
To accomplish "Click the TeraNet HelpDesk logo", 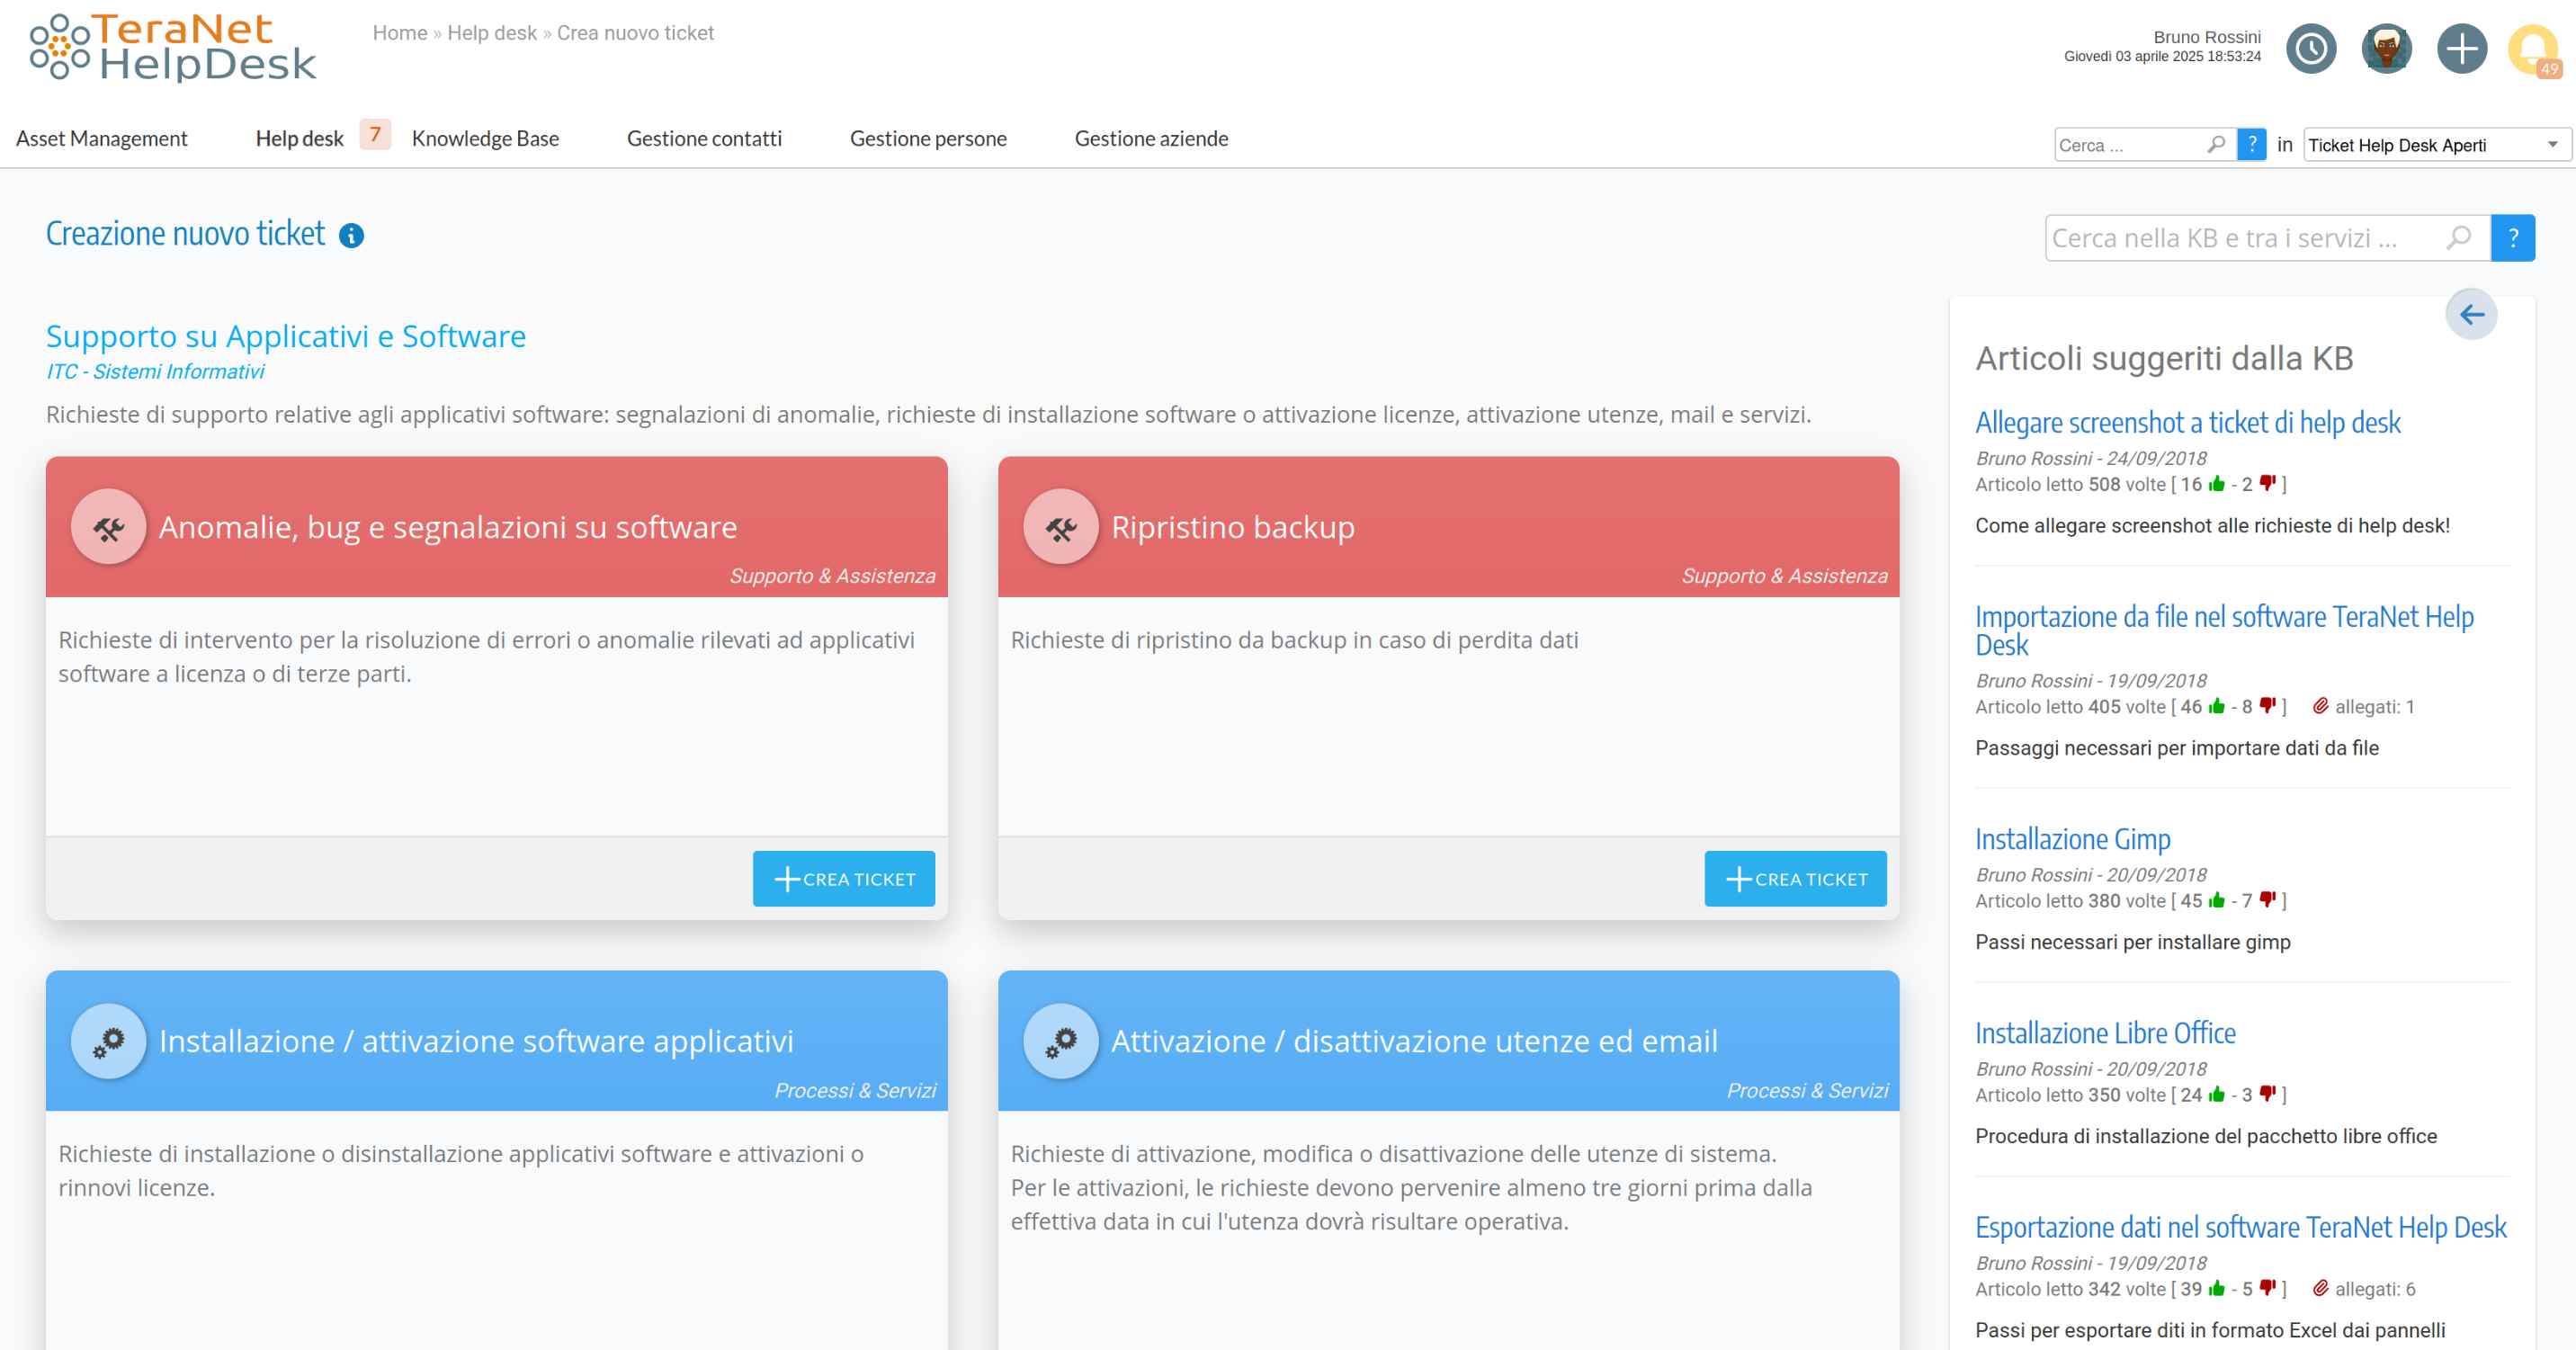I will pyautogui.click(x=172, y=47).
